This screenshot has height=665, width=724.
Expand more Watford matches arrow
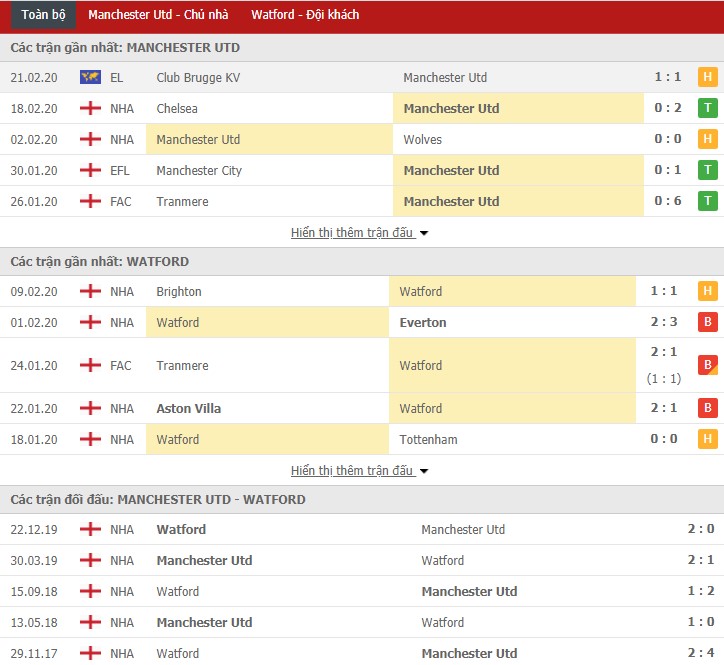424,472
